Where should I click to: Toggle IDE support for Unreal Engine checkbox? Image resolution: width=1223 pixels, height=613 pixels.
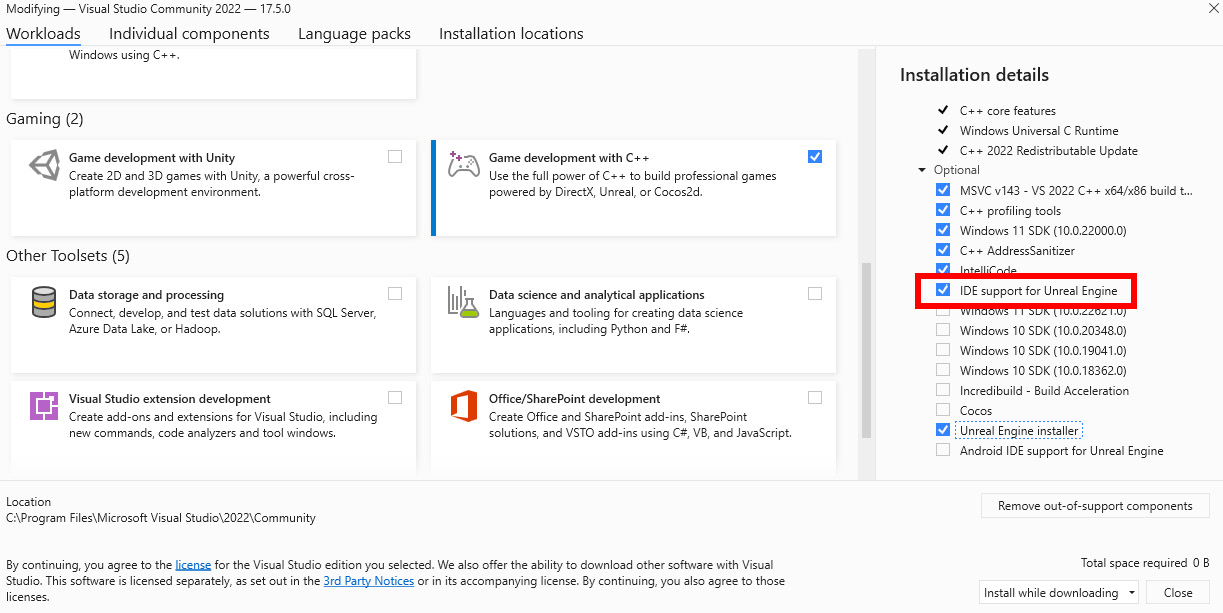(942, 290)
